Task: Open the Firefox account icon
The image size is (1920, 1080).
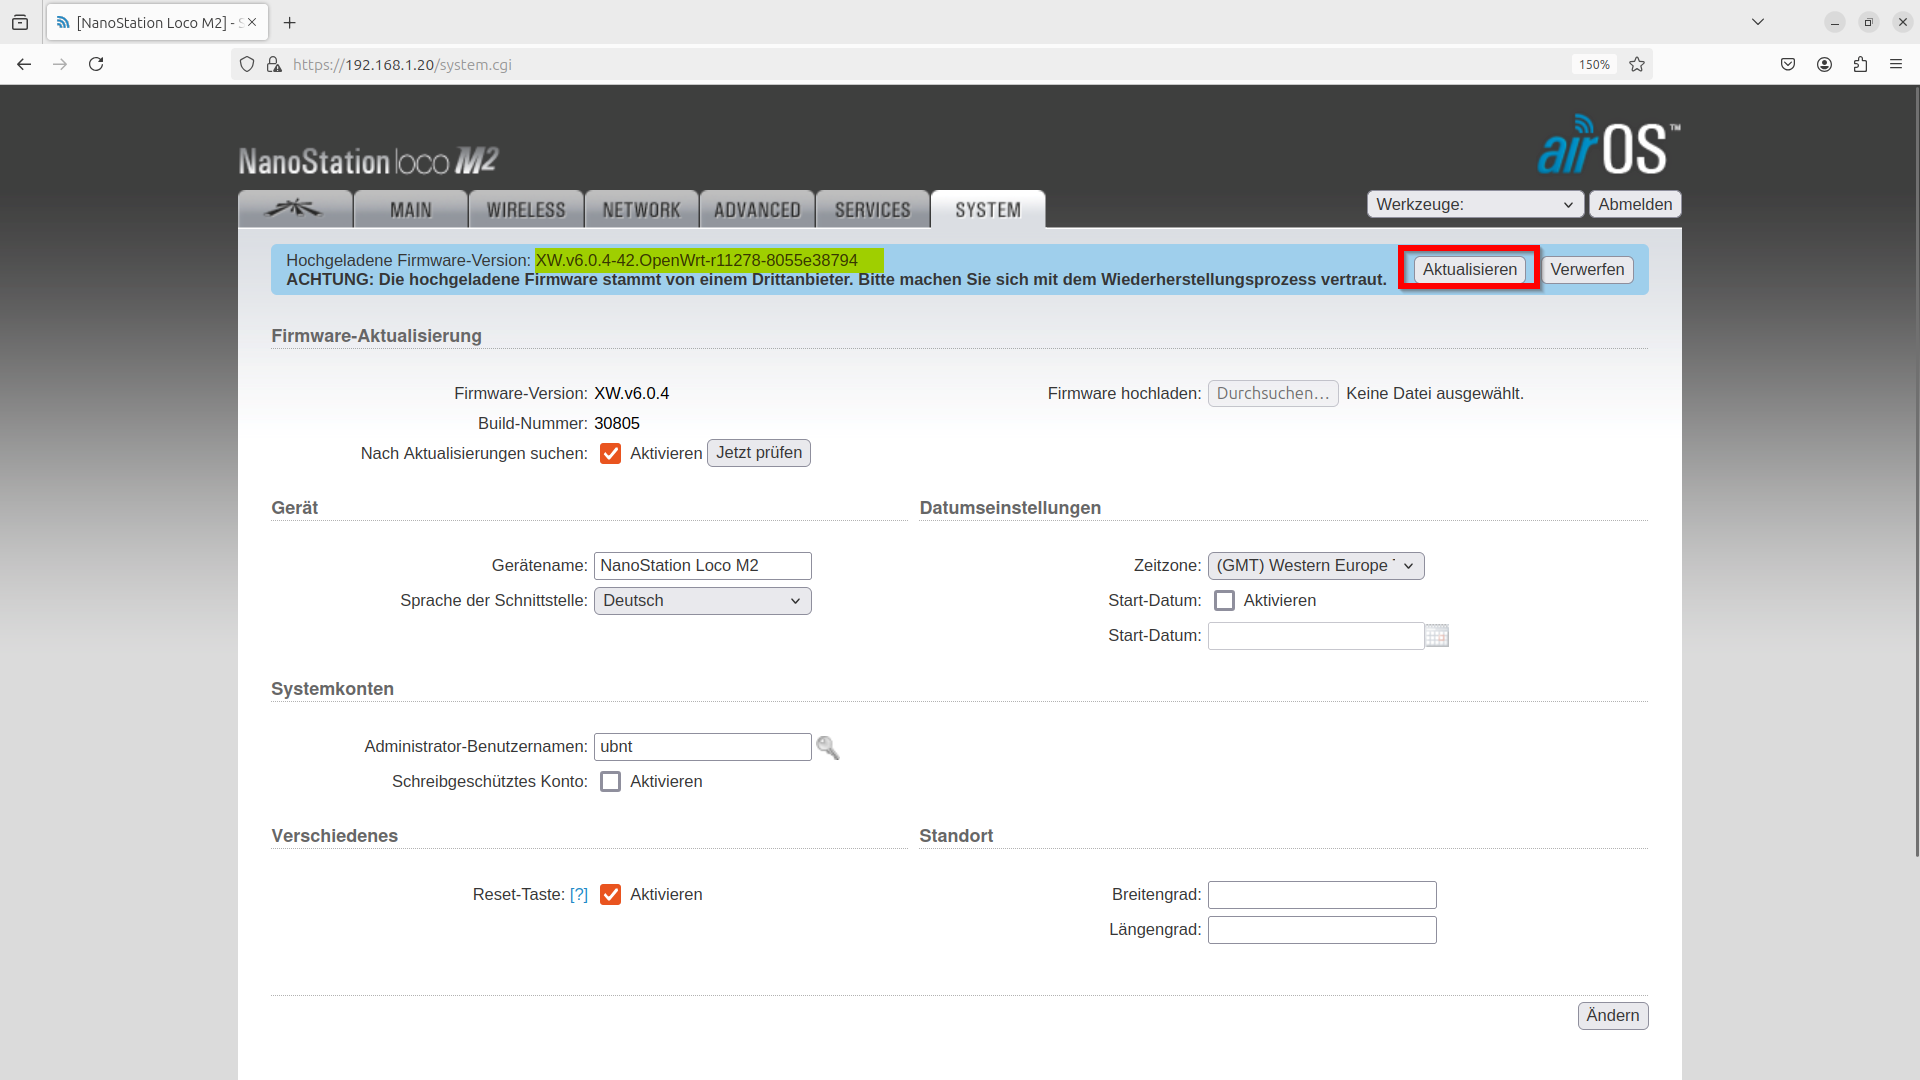Action: 1824,65
